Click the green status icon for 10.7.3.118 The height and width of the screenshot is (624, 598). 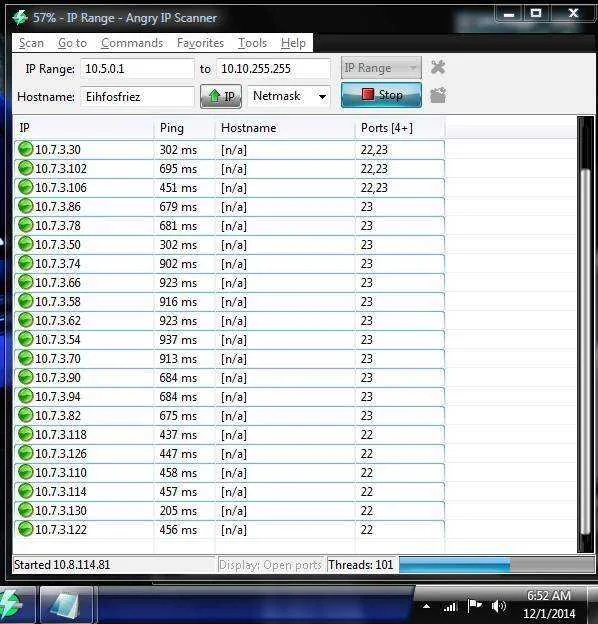tap(25, 434)
